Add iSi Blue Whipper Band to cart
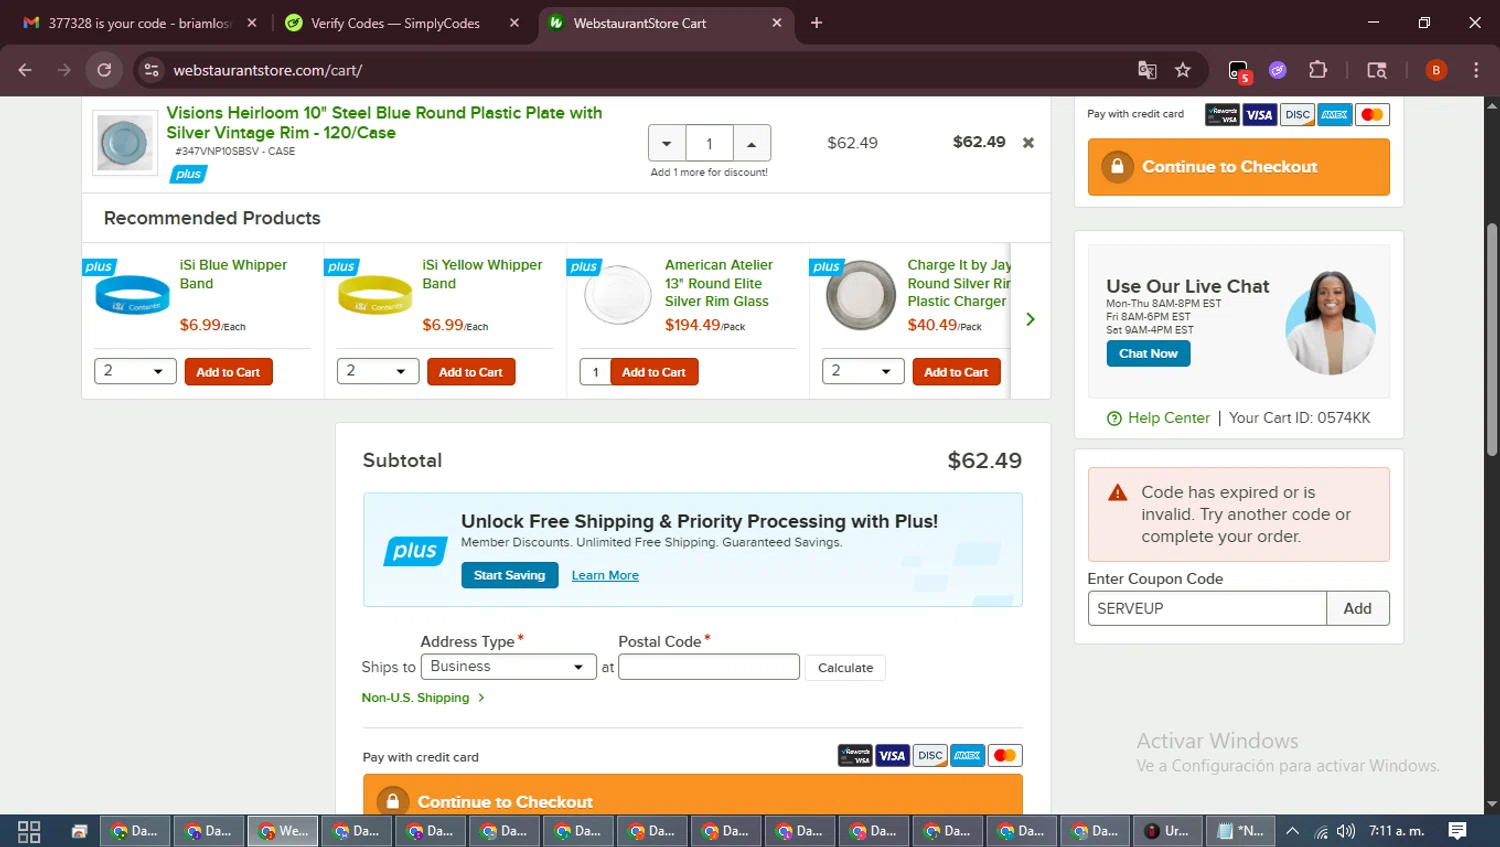 pos(228,372)
